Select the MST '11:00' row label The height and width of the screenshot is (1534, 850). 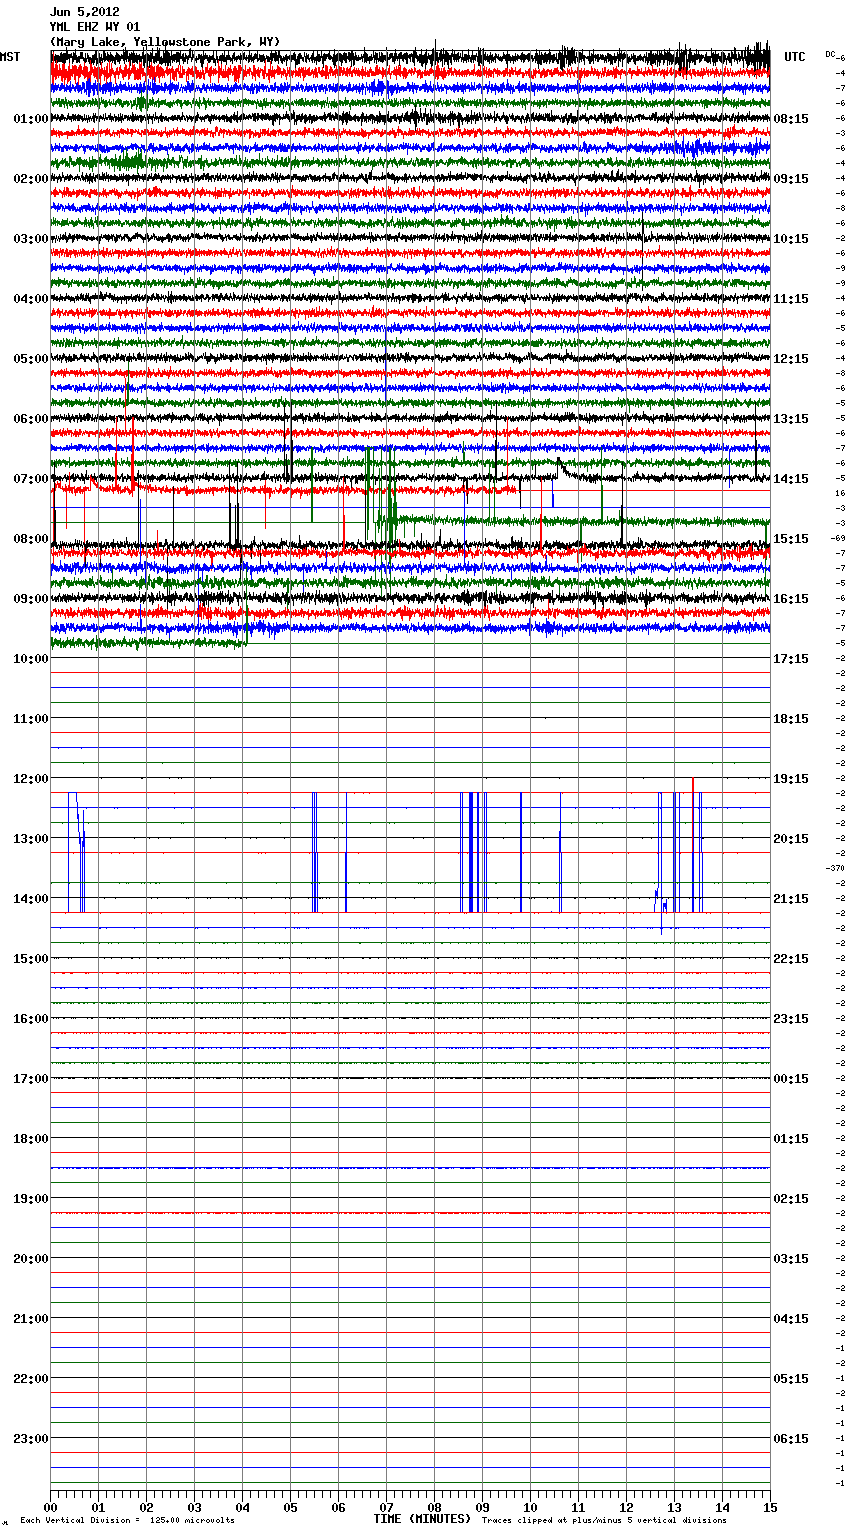[31, 719]
